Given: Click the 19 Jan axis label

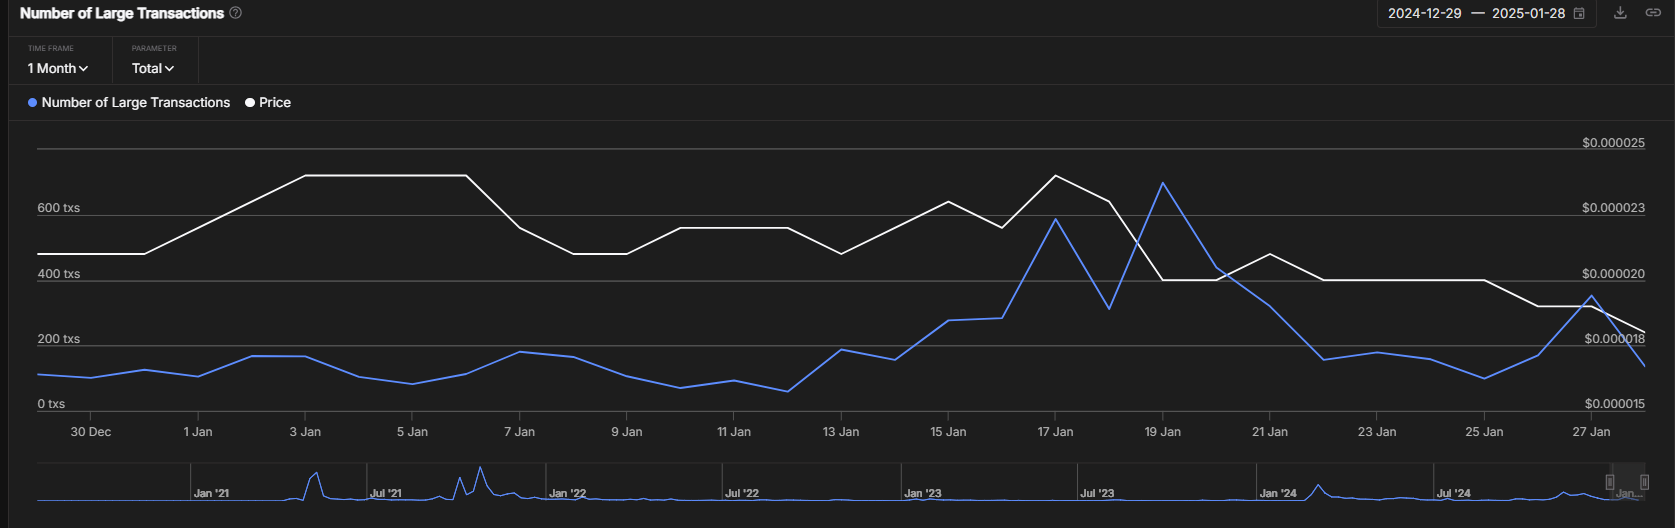Looking at the screenshot, I should [x=1163, y=432].
